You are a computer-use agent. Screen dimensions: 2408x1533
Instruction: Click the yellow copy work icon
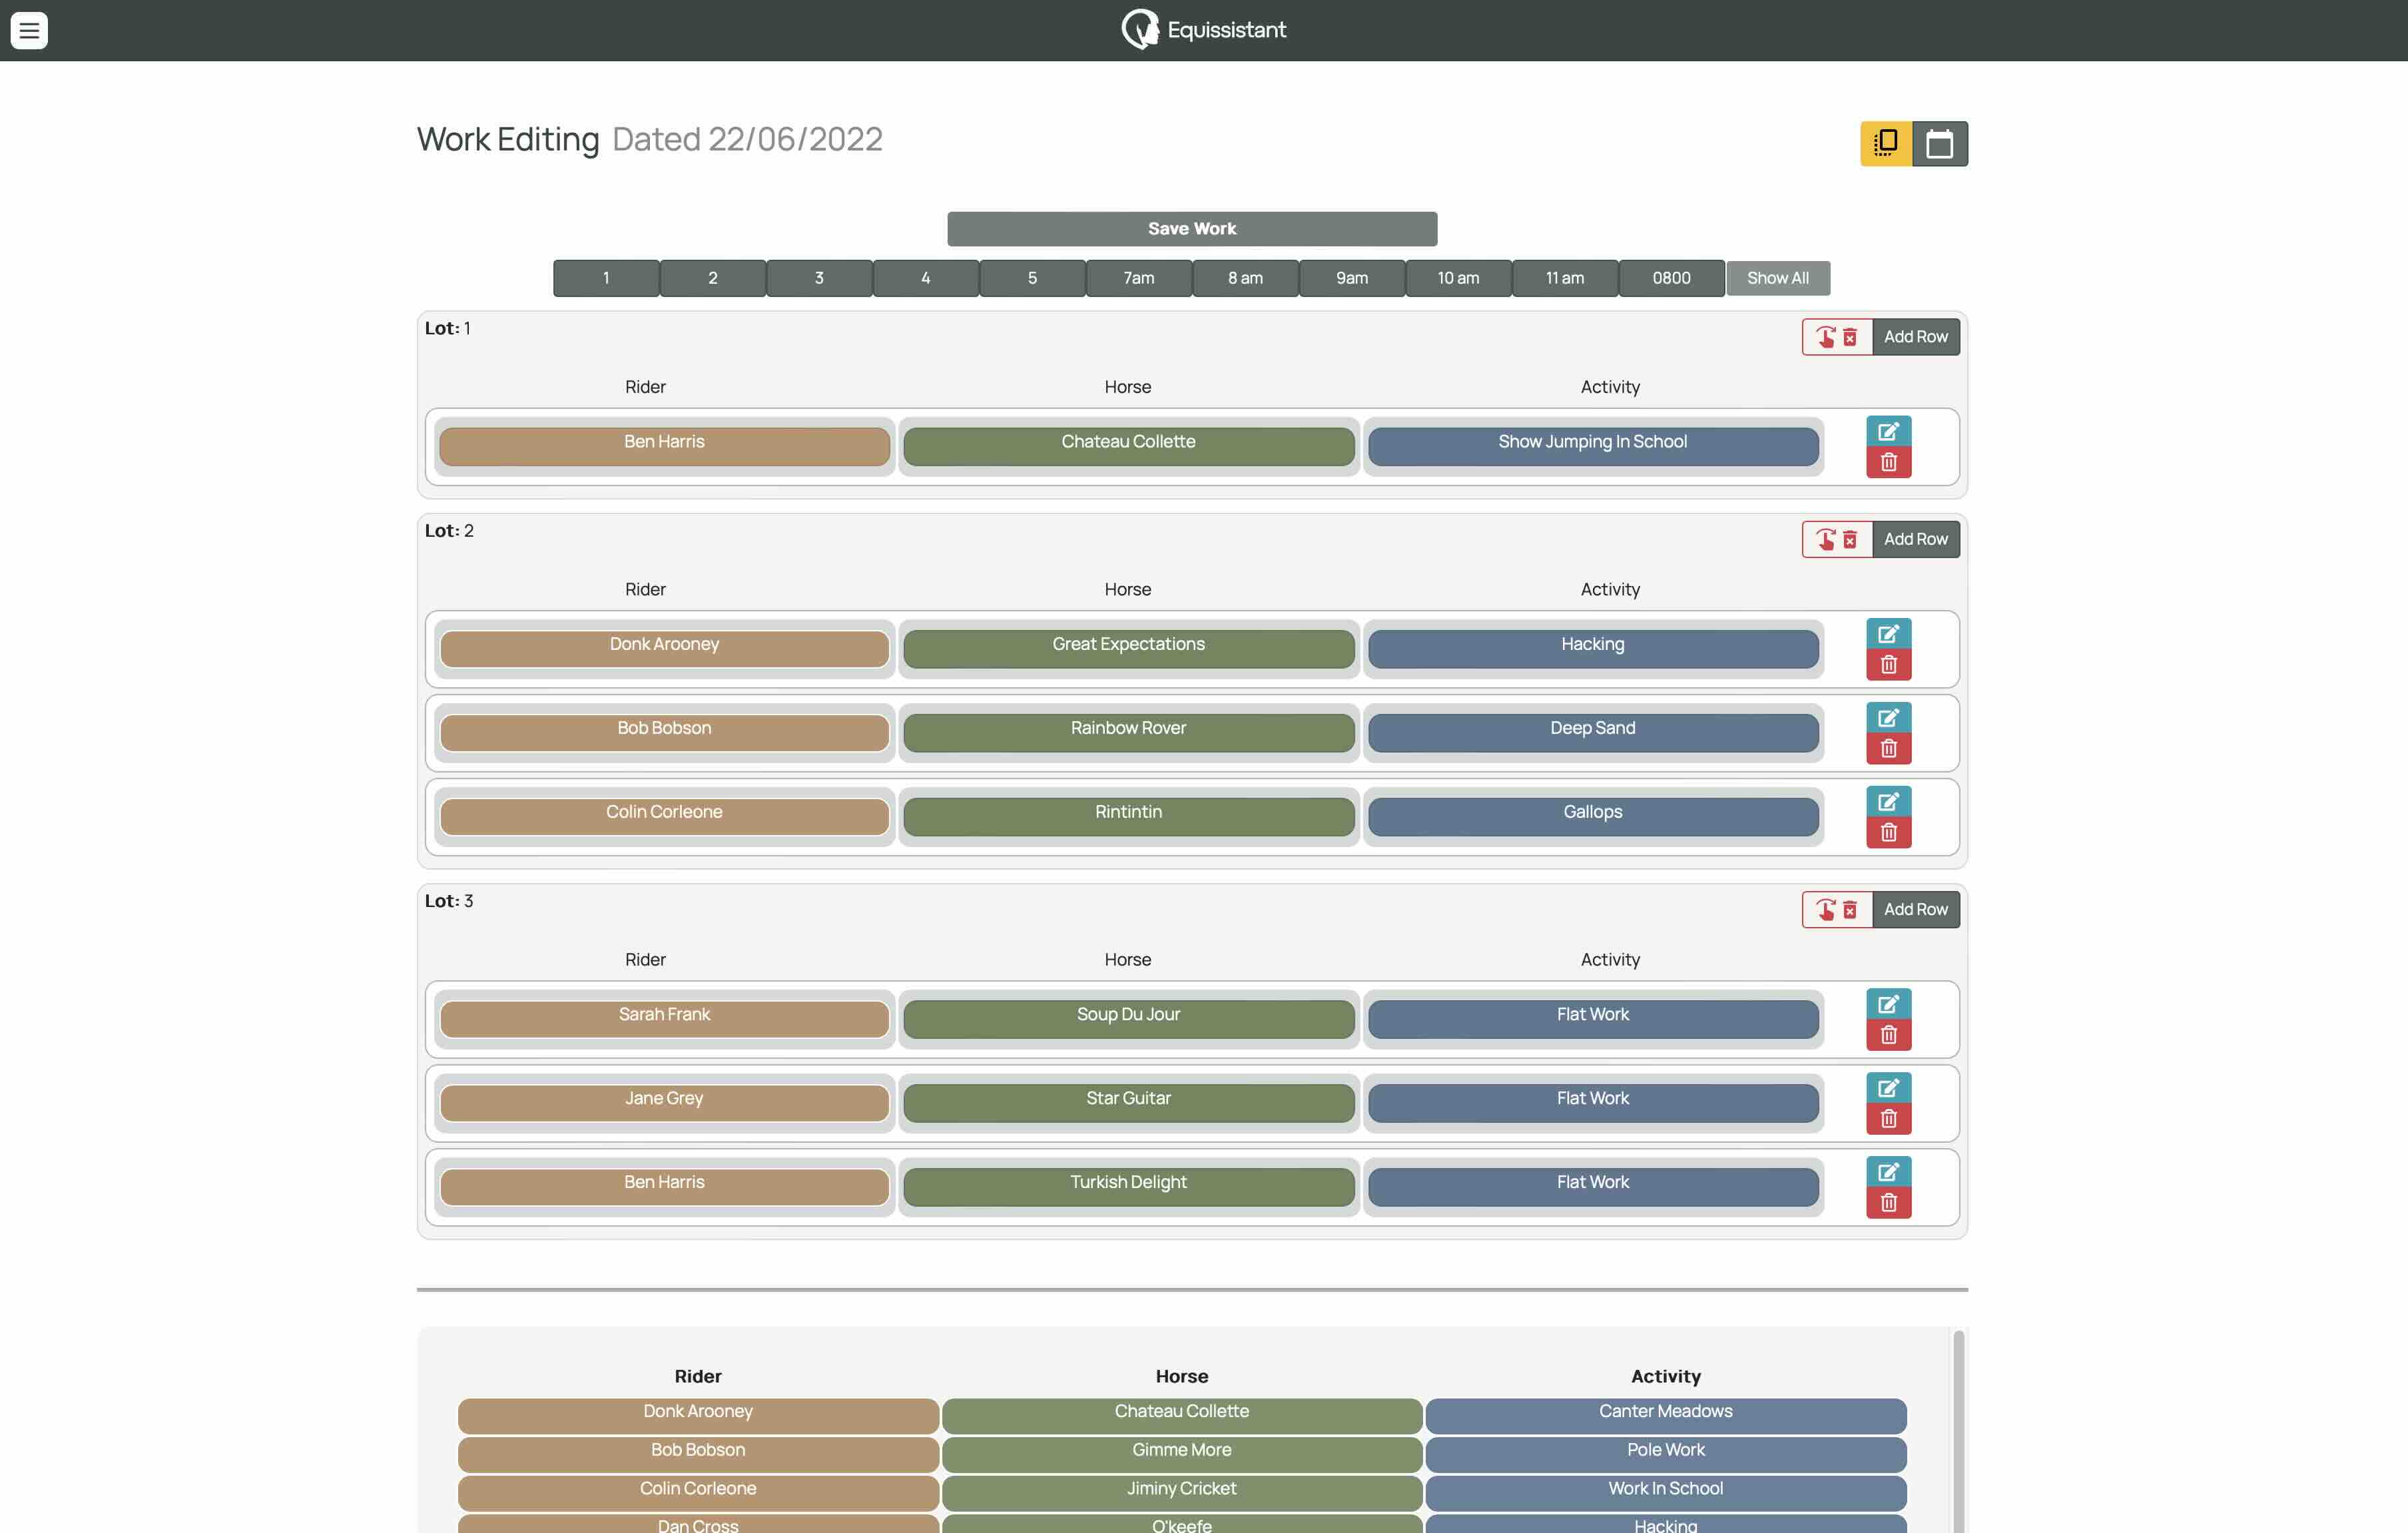(x=1885, y=143)
